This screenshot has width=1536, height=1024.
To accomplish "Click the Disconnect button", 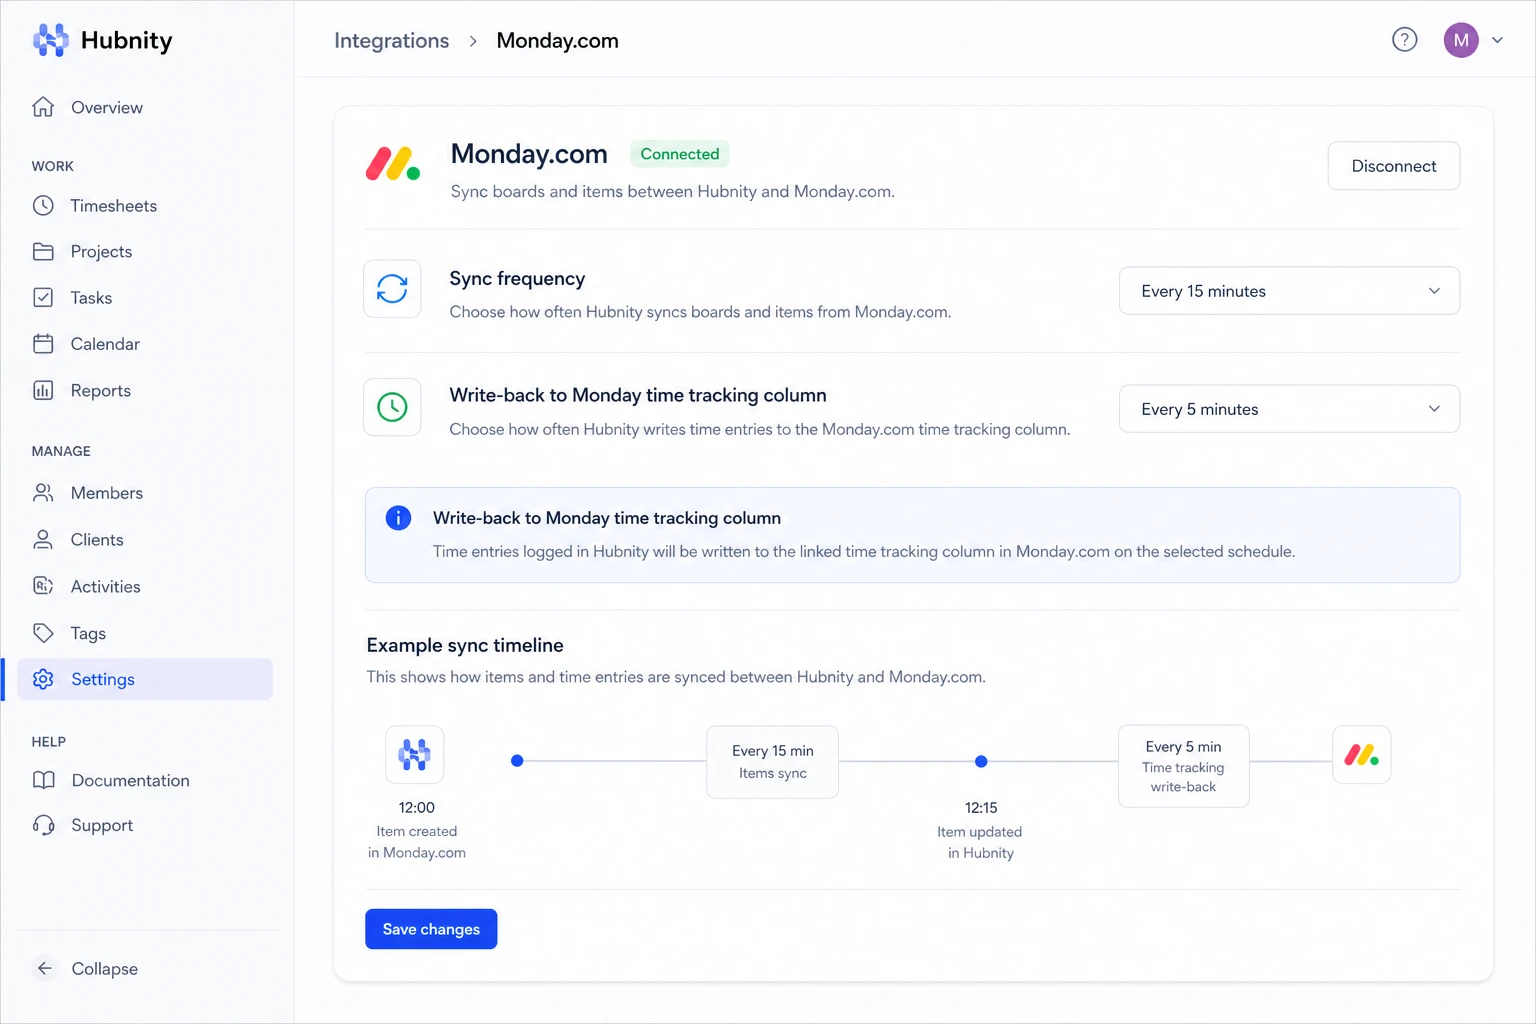I will tap(1393, 166).
